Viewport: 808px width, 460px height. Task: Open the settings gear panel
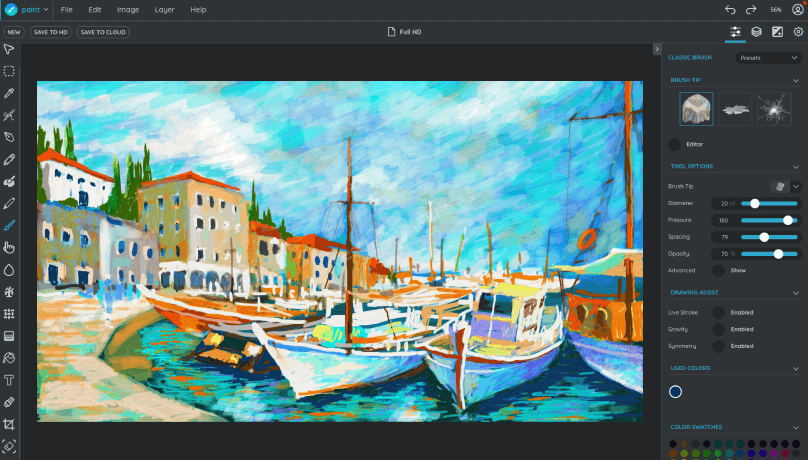coord(798,32)
